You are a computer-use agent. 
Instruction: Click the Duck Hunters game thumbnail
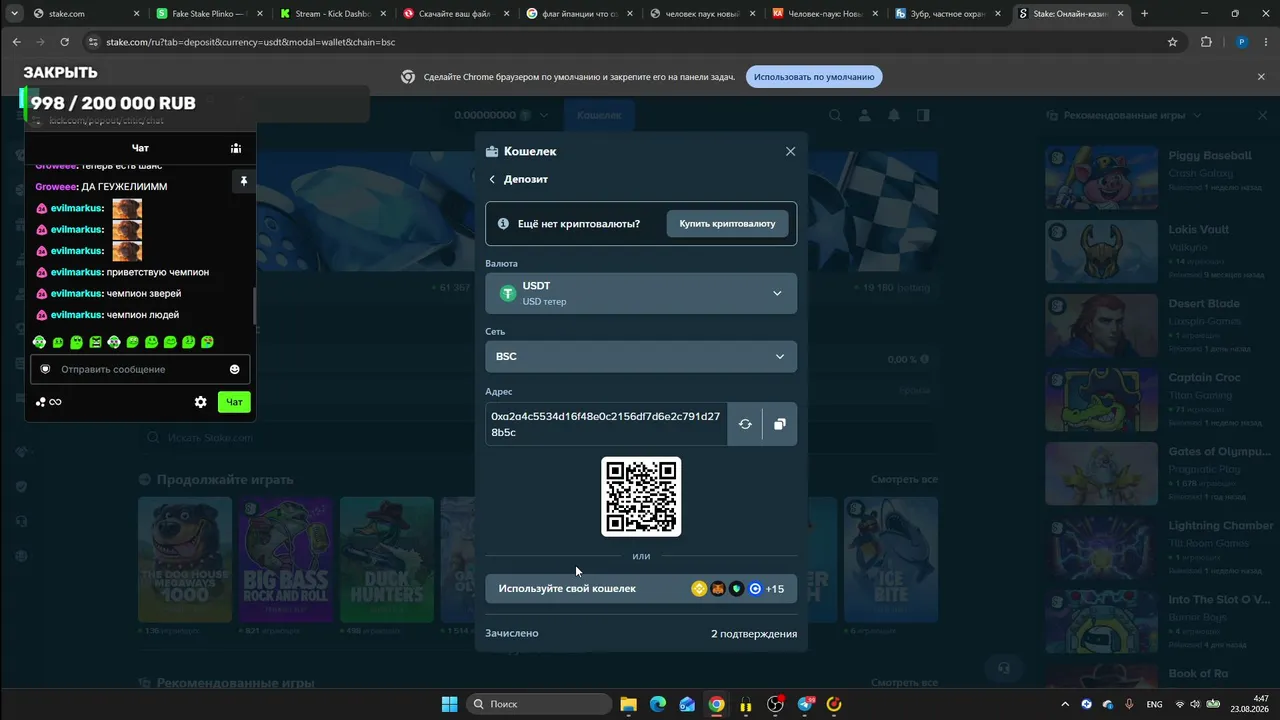(x=387, y=560)
